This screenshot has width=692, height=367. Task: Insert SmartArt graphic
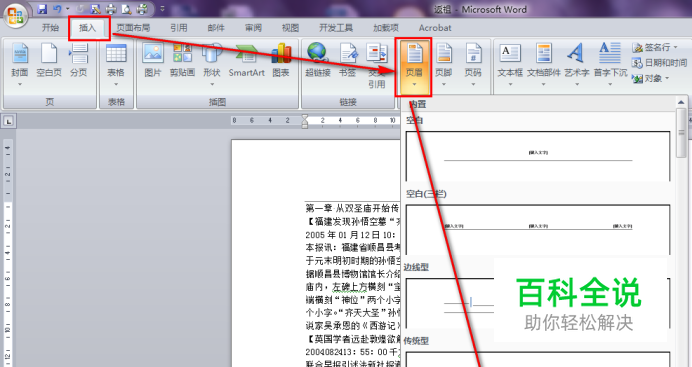point(247,60)
